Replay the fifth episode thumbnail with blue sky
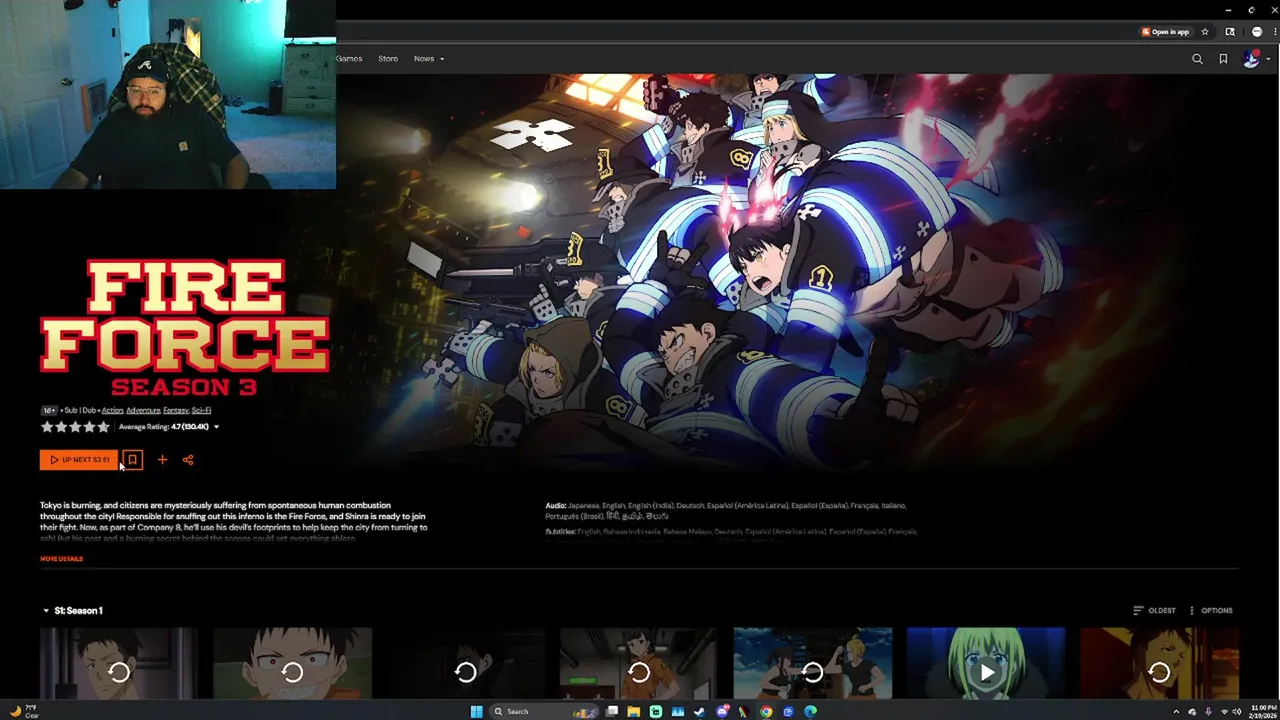1280x720 pixels. click(812, 672)
